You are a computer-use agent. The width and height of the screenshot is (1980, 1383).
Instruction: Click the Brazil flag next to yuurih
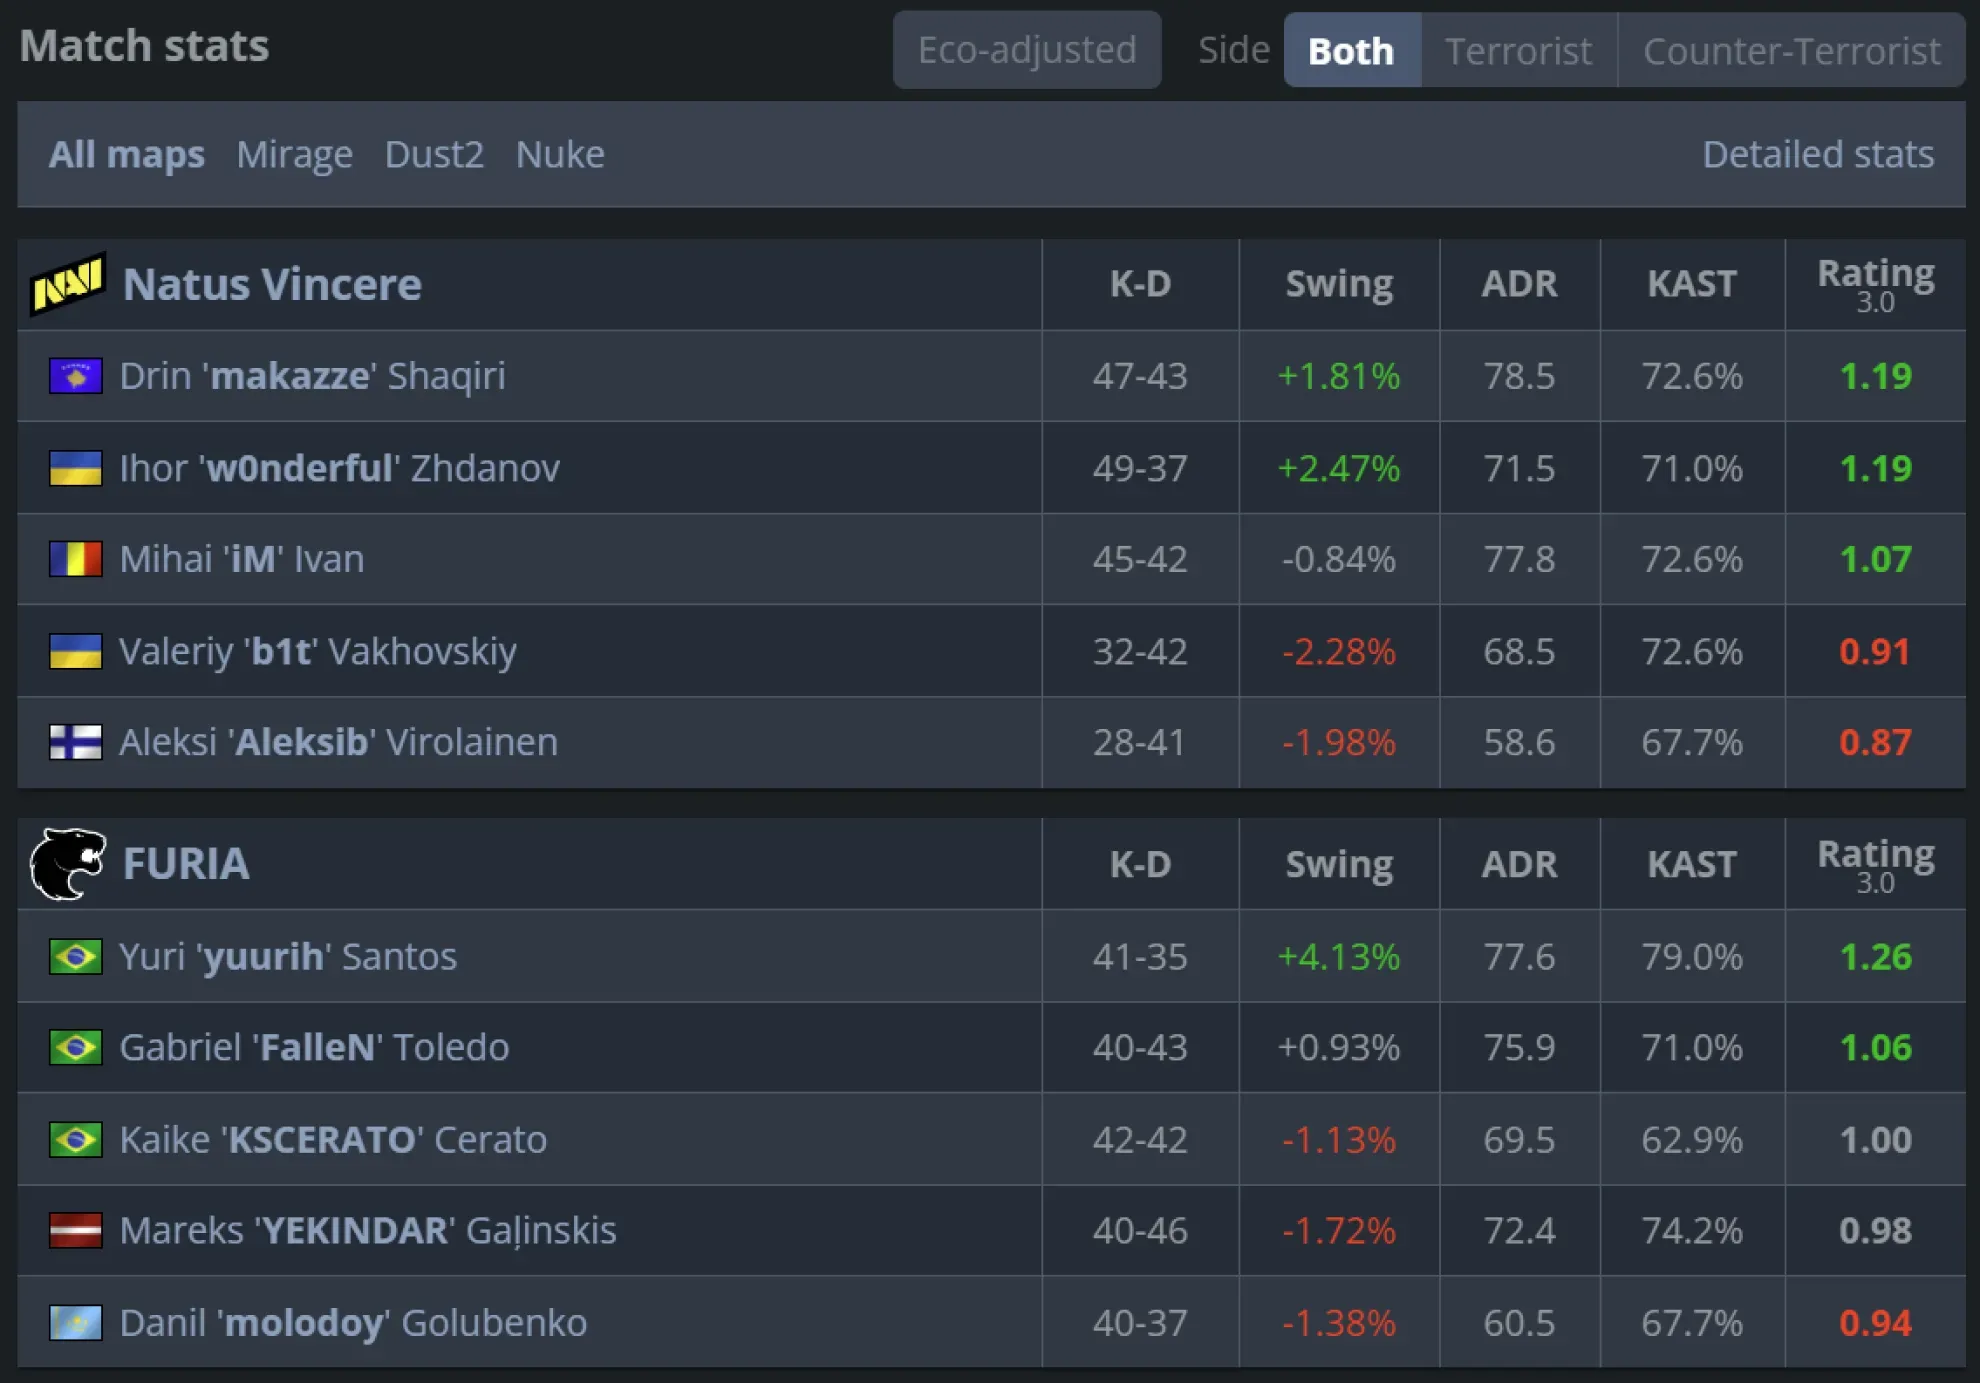pos(76,956)
